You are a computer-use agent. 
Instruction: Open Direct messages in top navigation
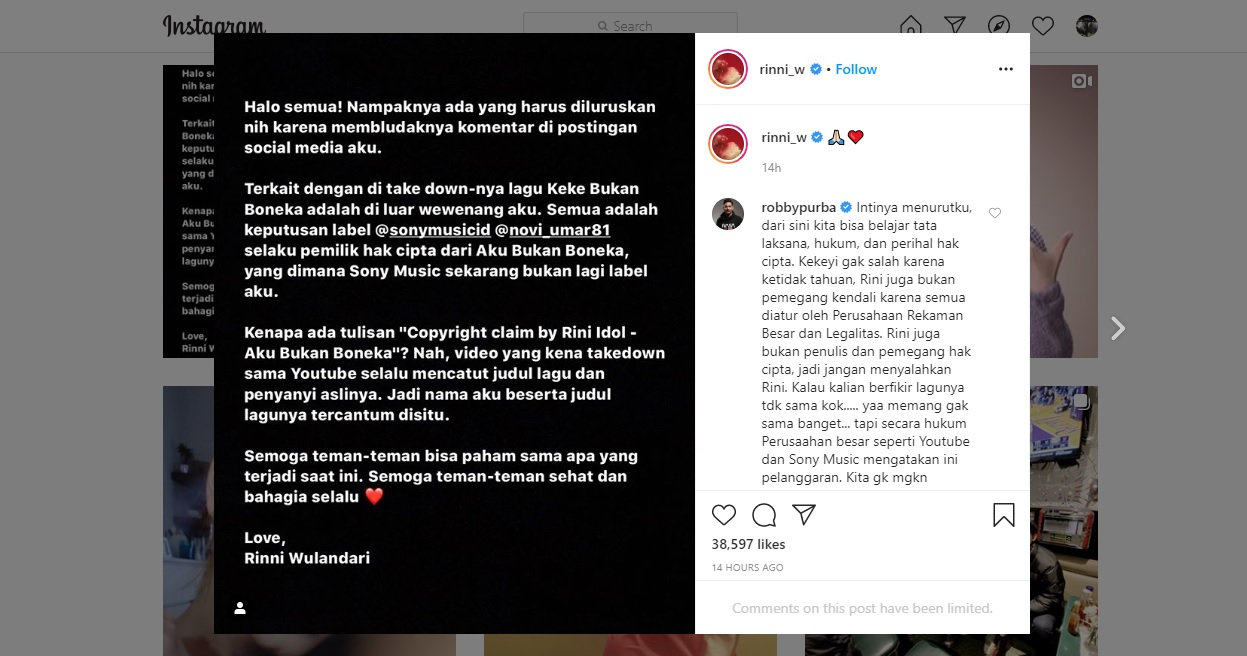tap(955, 26)
